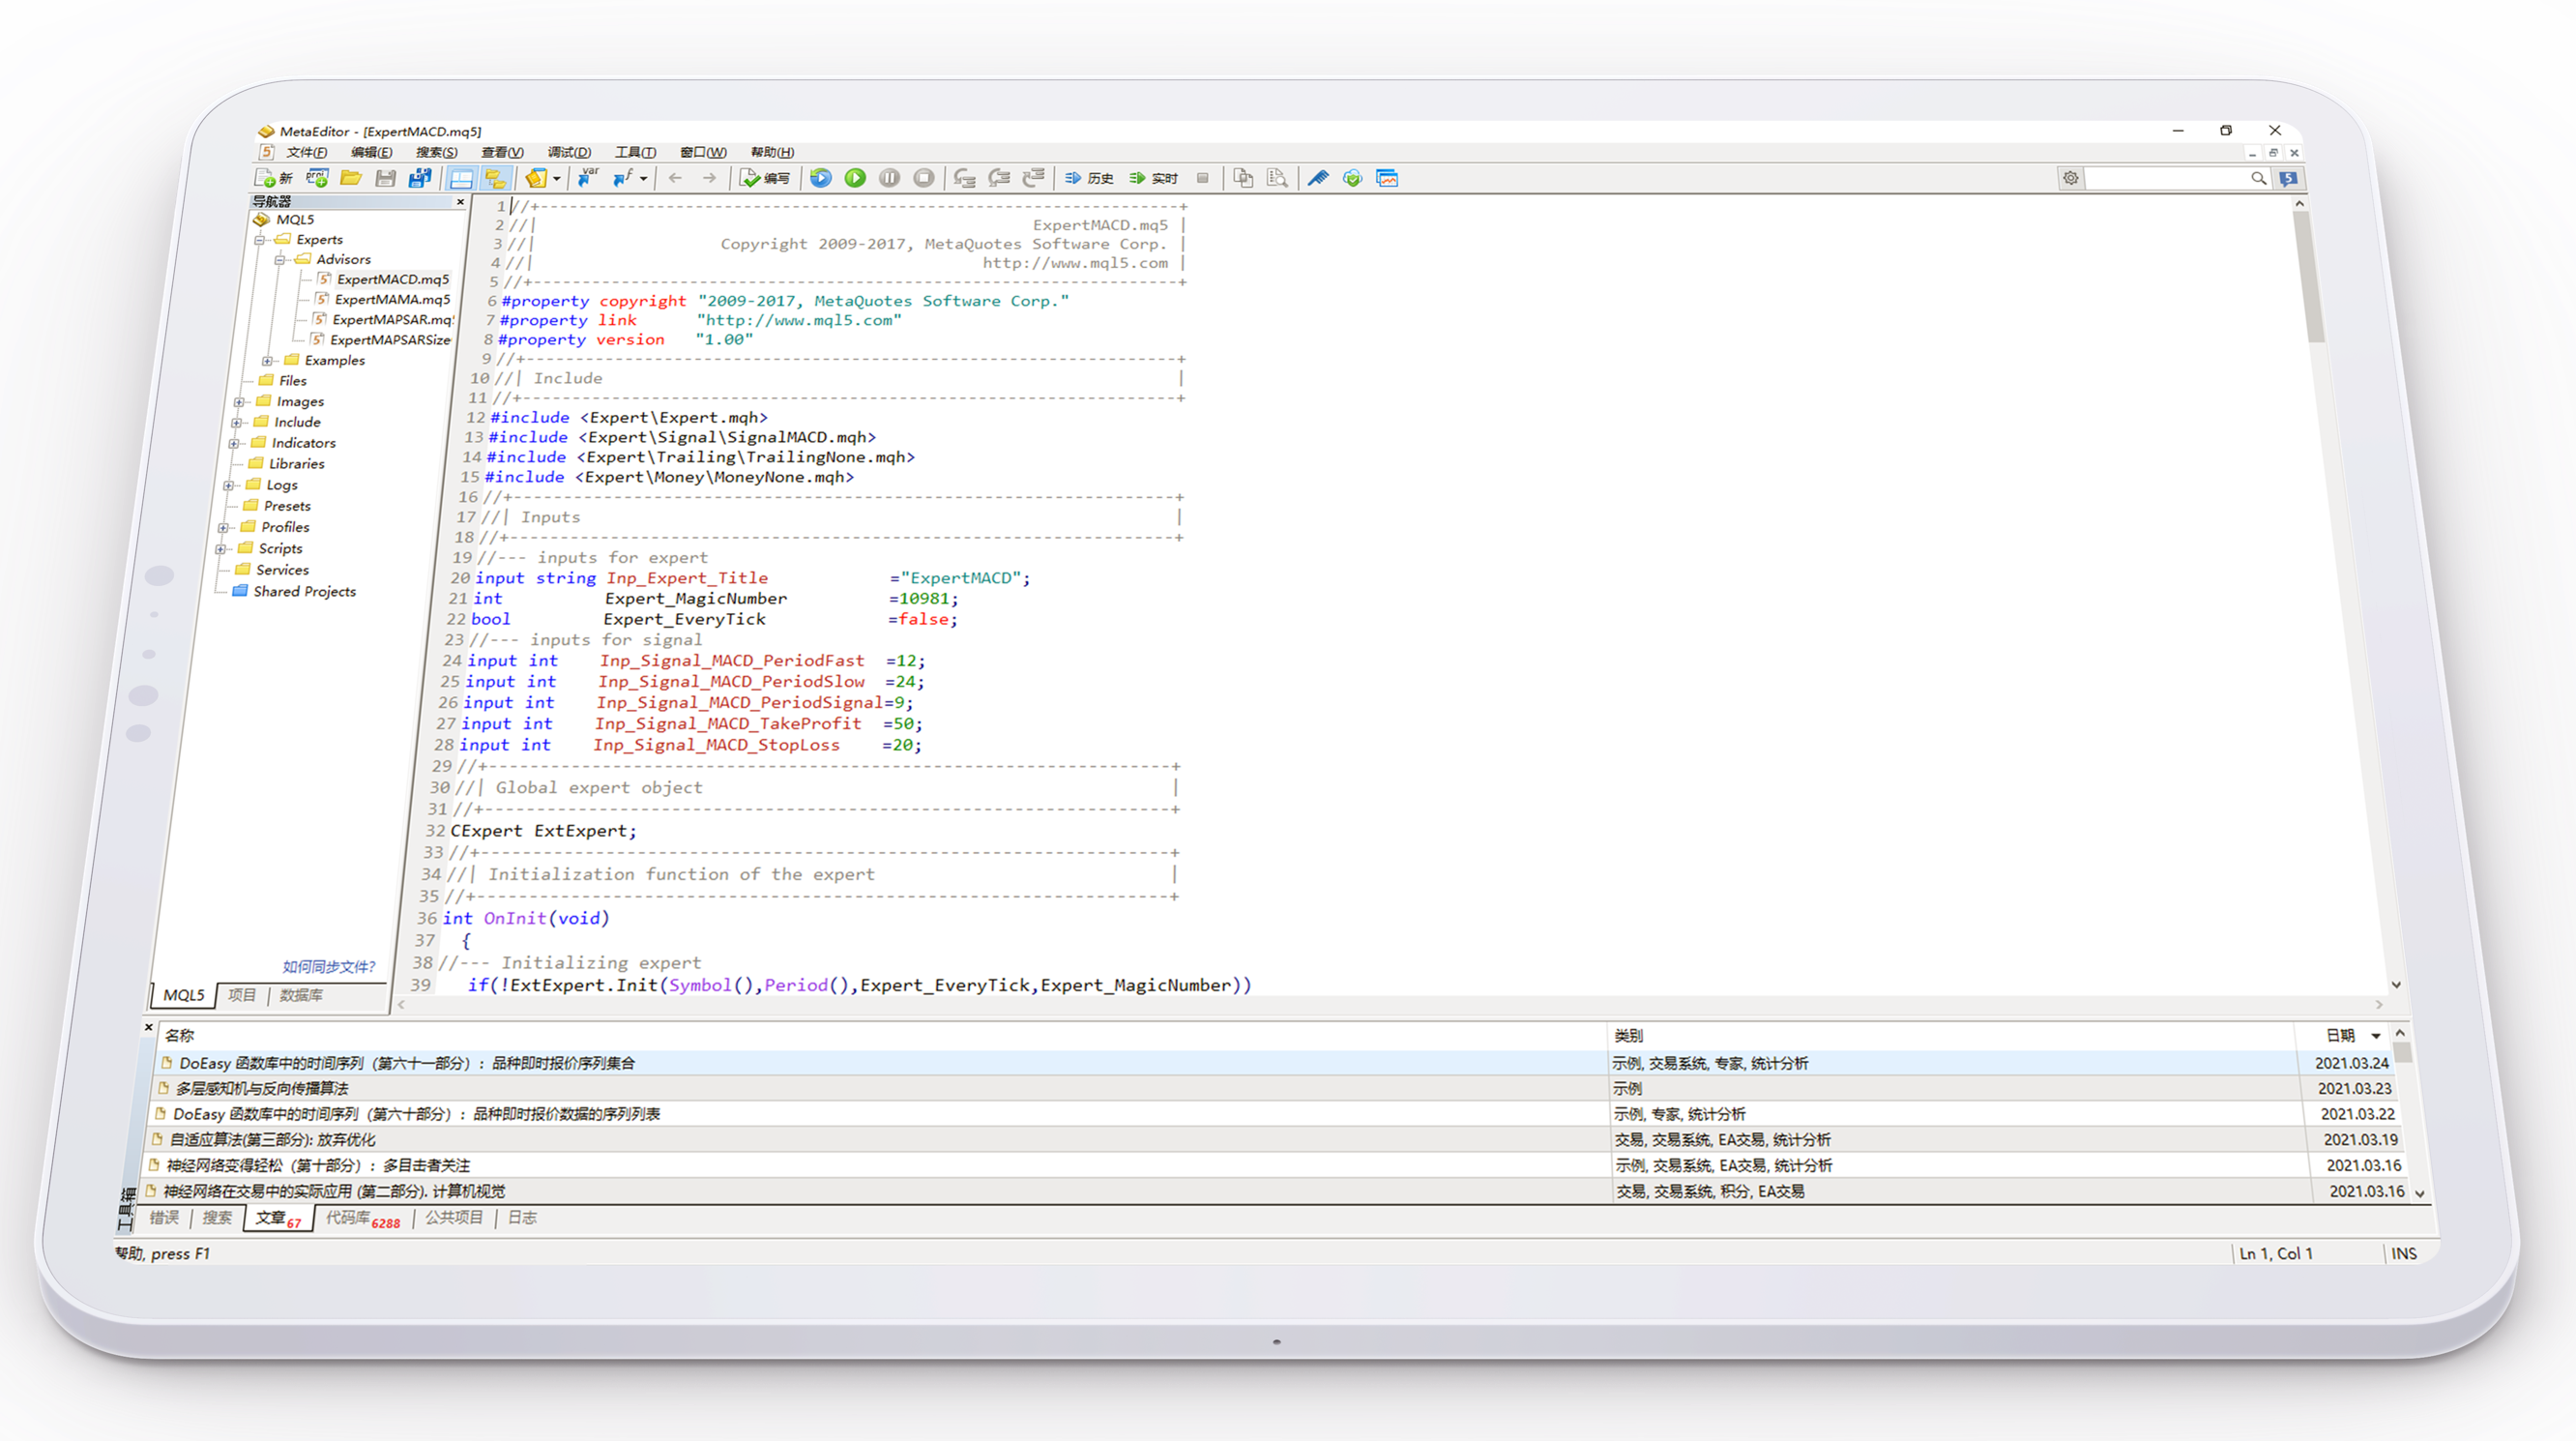Click the Compile (编写) button
Viewport: 2576px width, 1441px height.
(765, 178)
